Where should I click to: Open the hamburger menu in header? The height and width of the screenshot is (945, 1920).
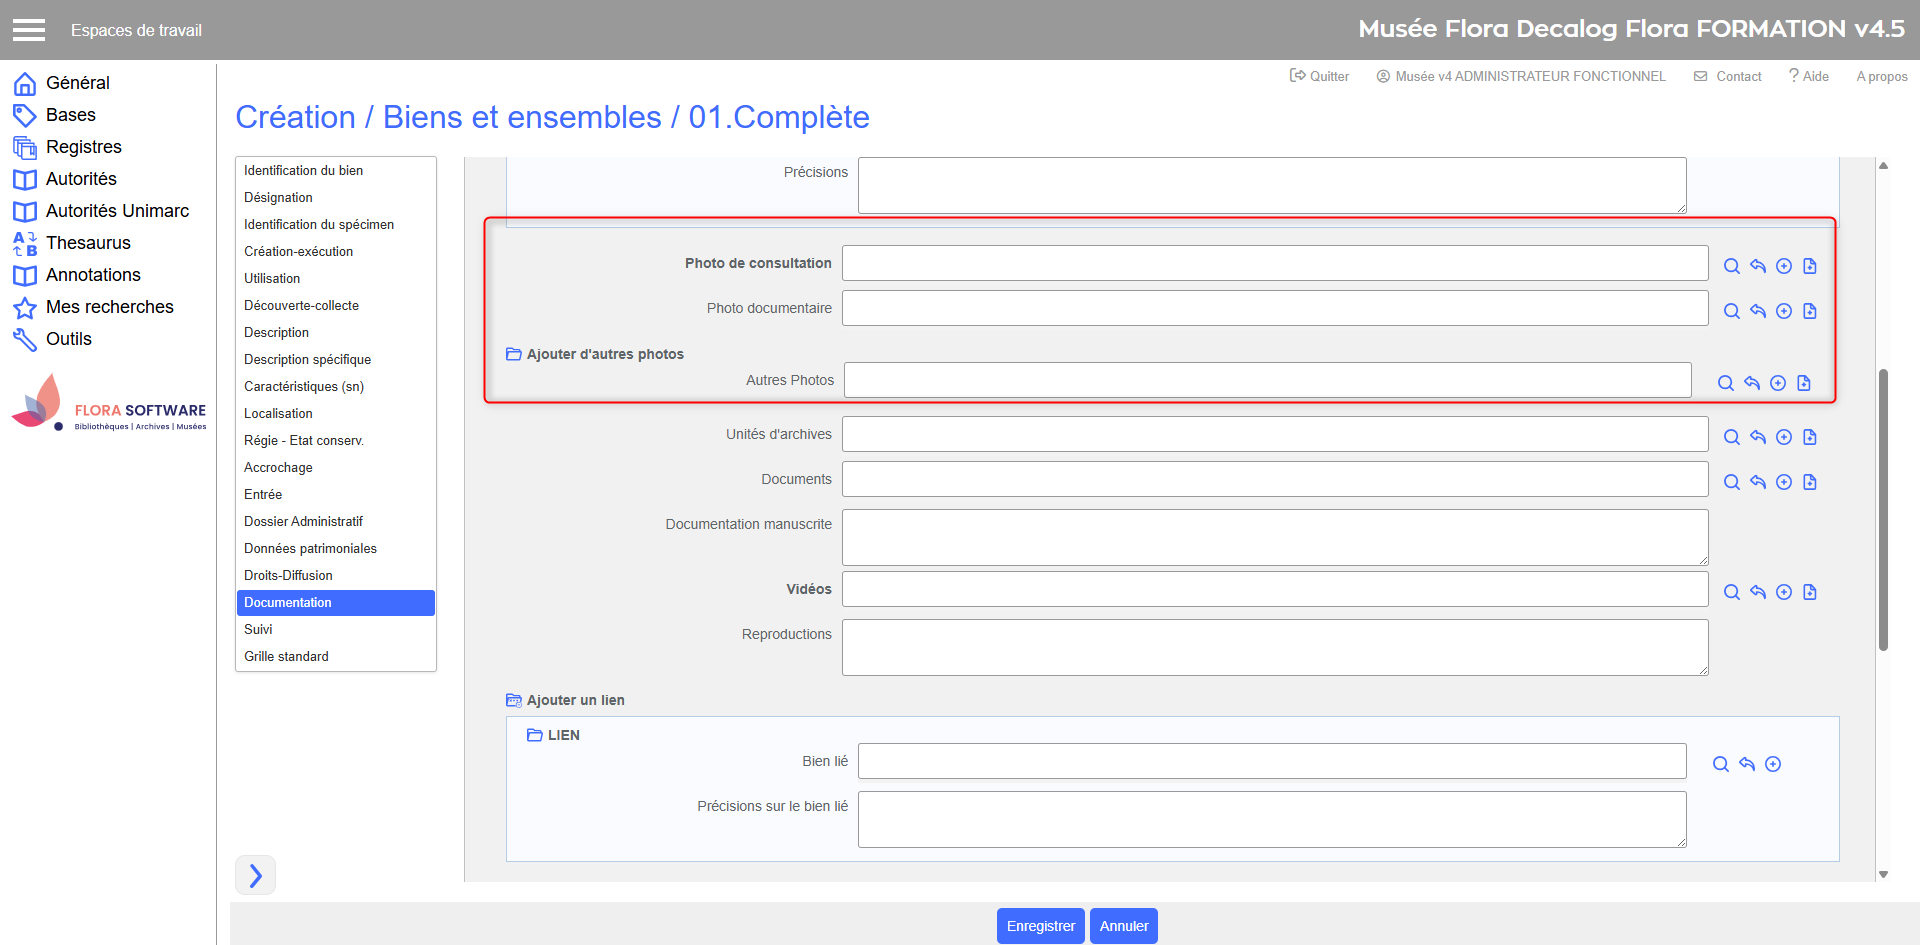tap(29, 30)
